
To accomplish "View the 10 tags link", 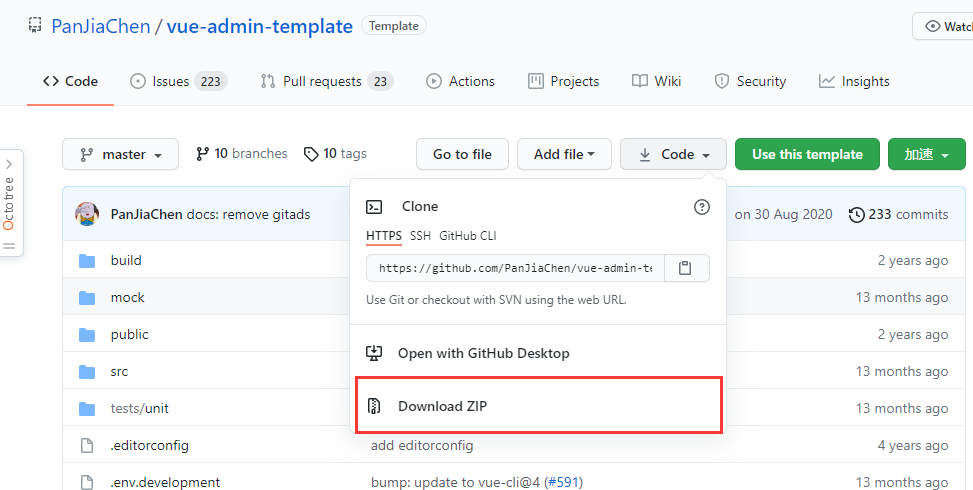I will point(335,154).
